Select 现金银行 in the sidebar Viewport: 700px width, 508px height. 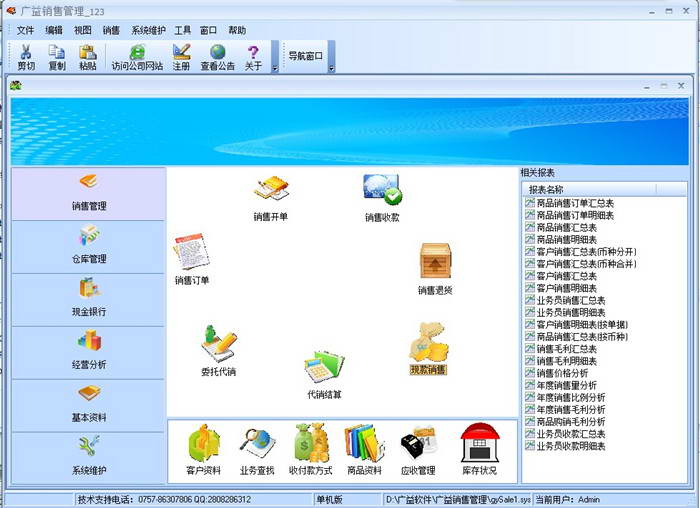pyautogui.click(x=88, y=300)
